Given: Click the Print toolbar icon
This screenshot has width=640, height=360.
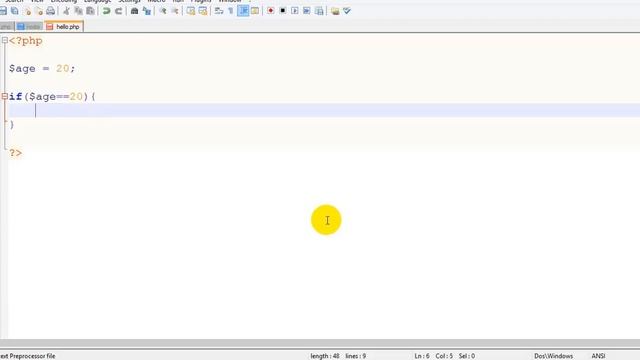Looking at the screenshot, I should pos(50,11).
